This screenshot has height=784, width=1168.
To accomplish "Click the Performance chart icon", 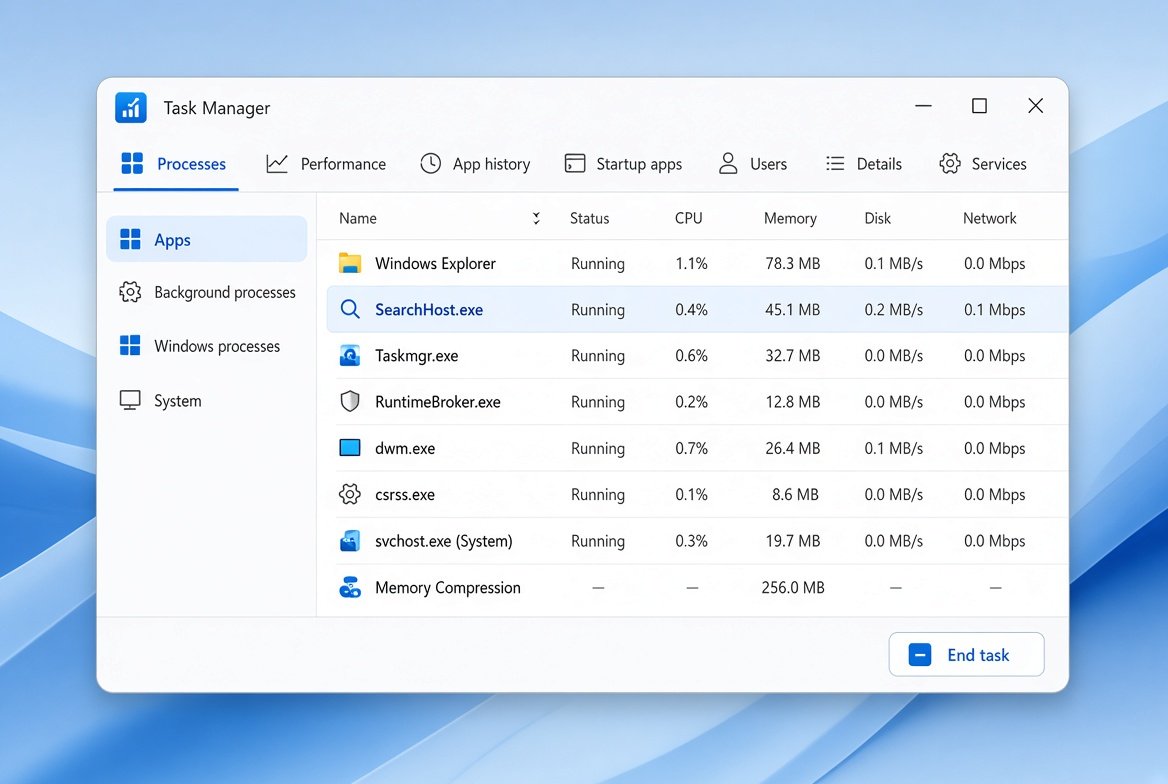I will [277, 164].
